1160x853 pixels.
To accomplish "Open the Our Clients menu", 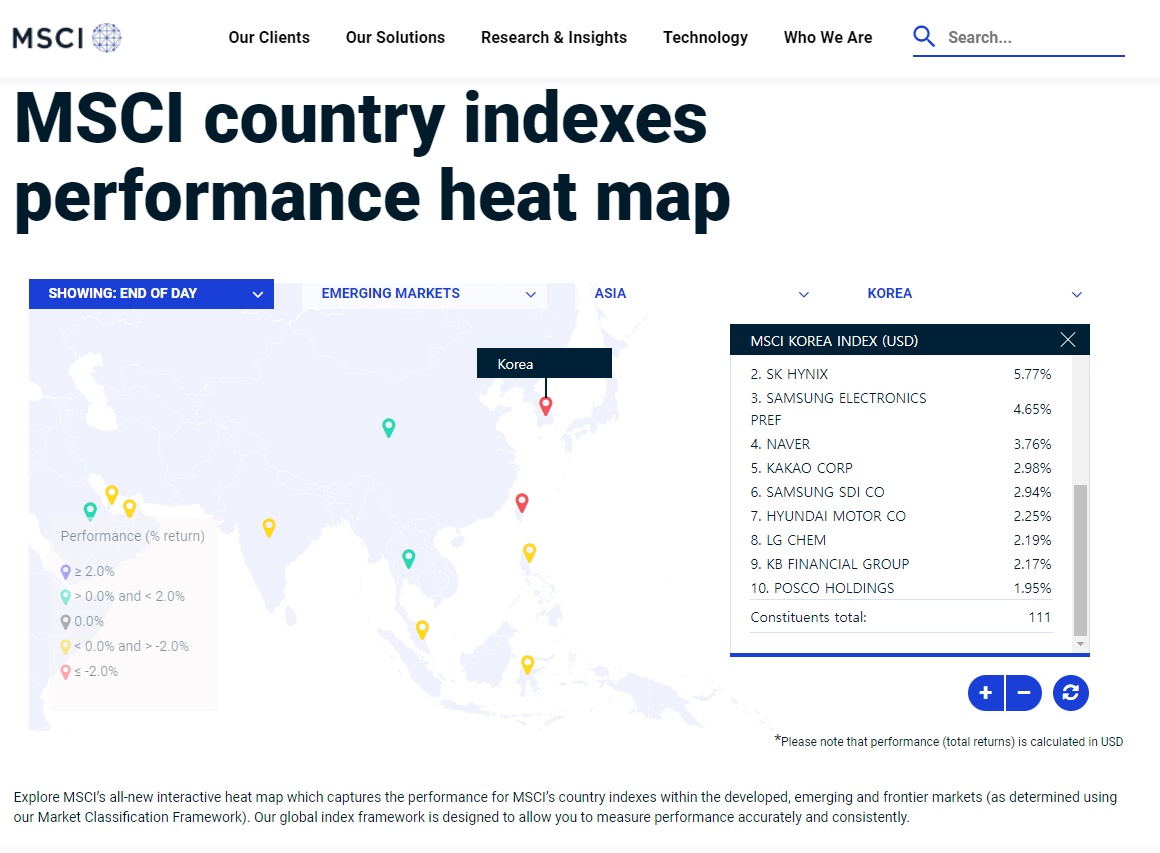I will [269, 38].
